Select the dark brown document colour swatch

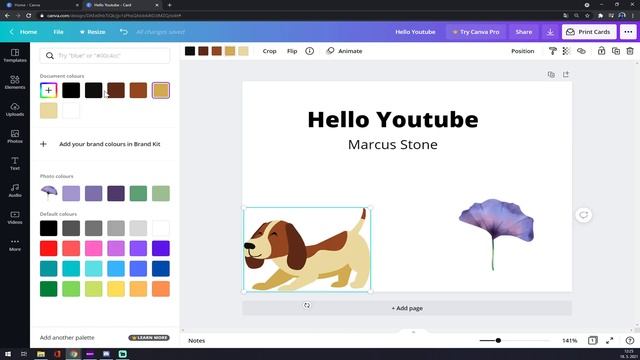click(x=116, y=90)
